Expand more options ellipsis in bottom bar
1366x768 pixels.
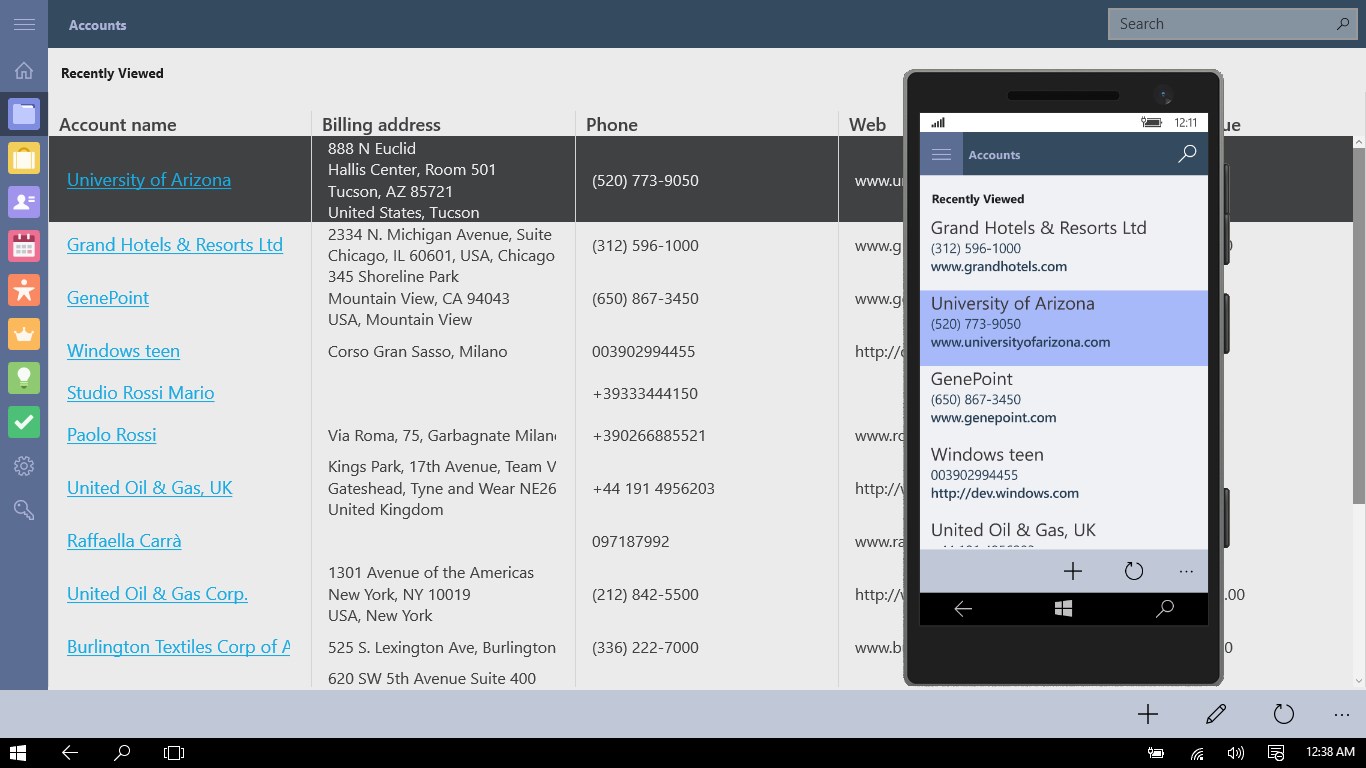click(1342, 715)
